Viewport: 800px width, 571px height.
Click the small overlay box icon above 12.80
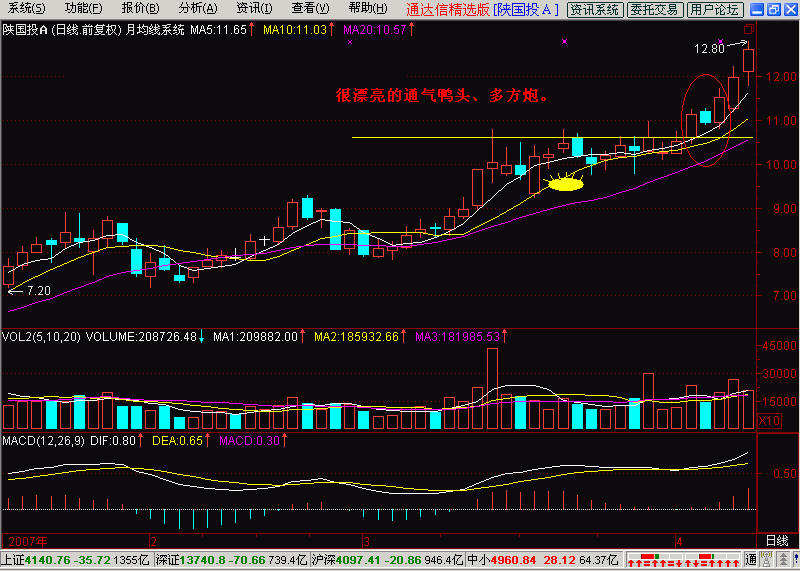[x=746, y=30]
